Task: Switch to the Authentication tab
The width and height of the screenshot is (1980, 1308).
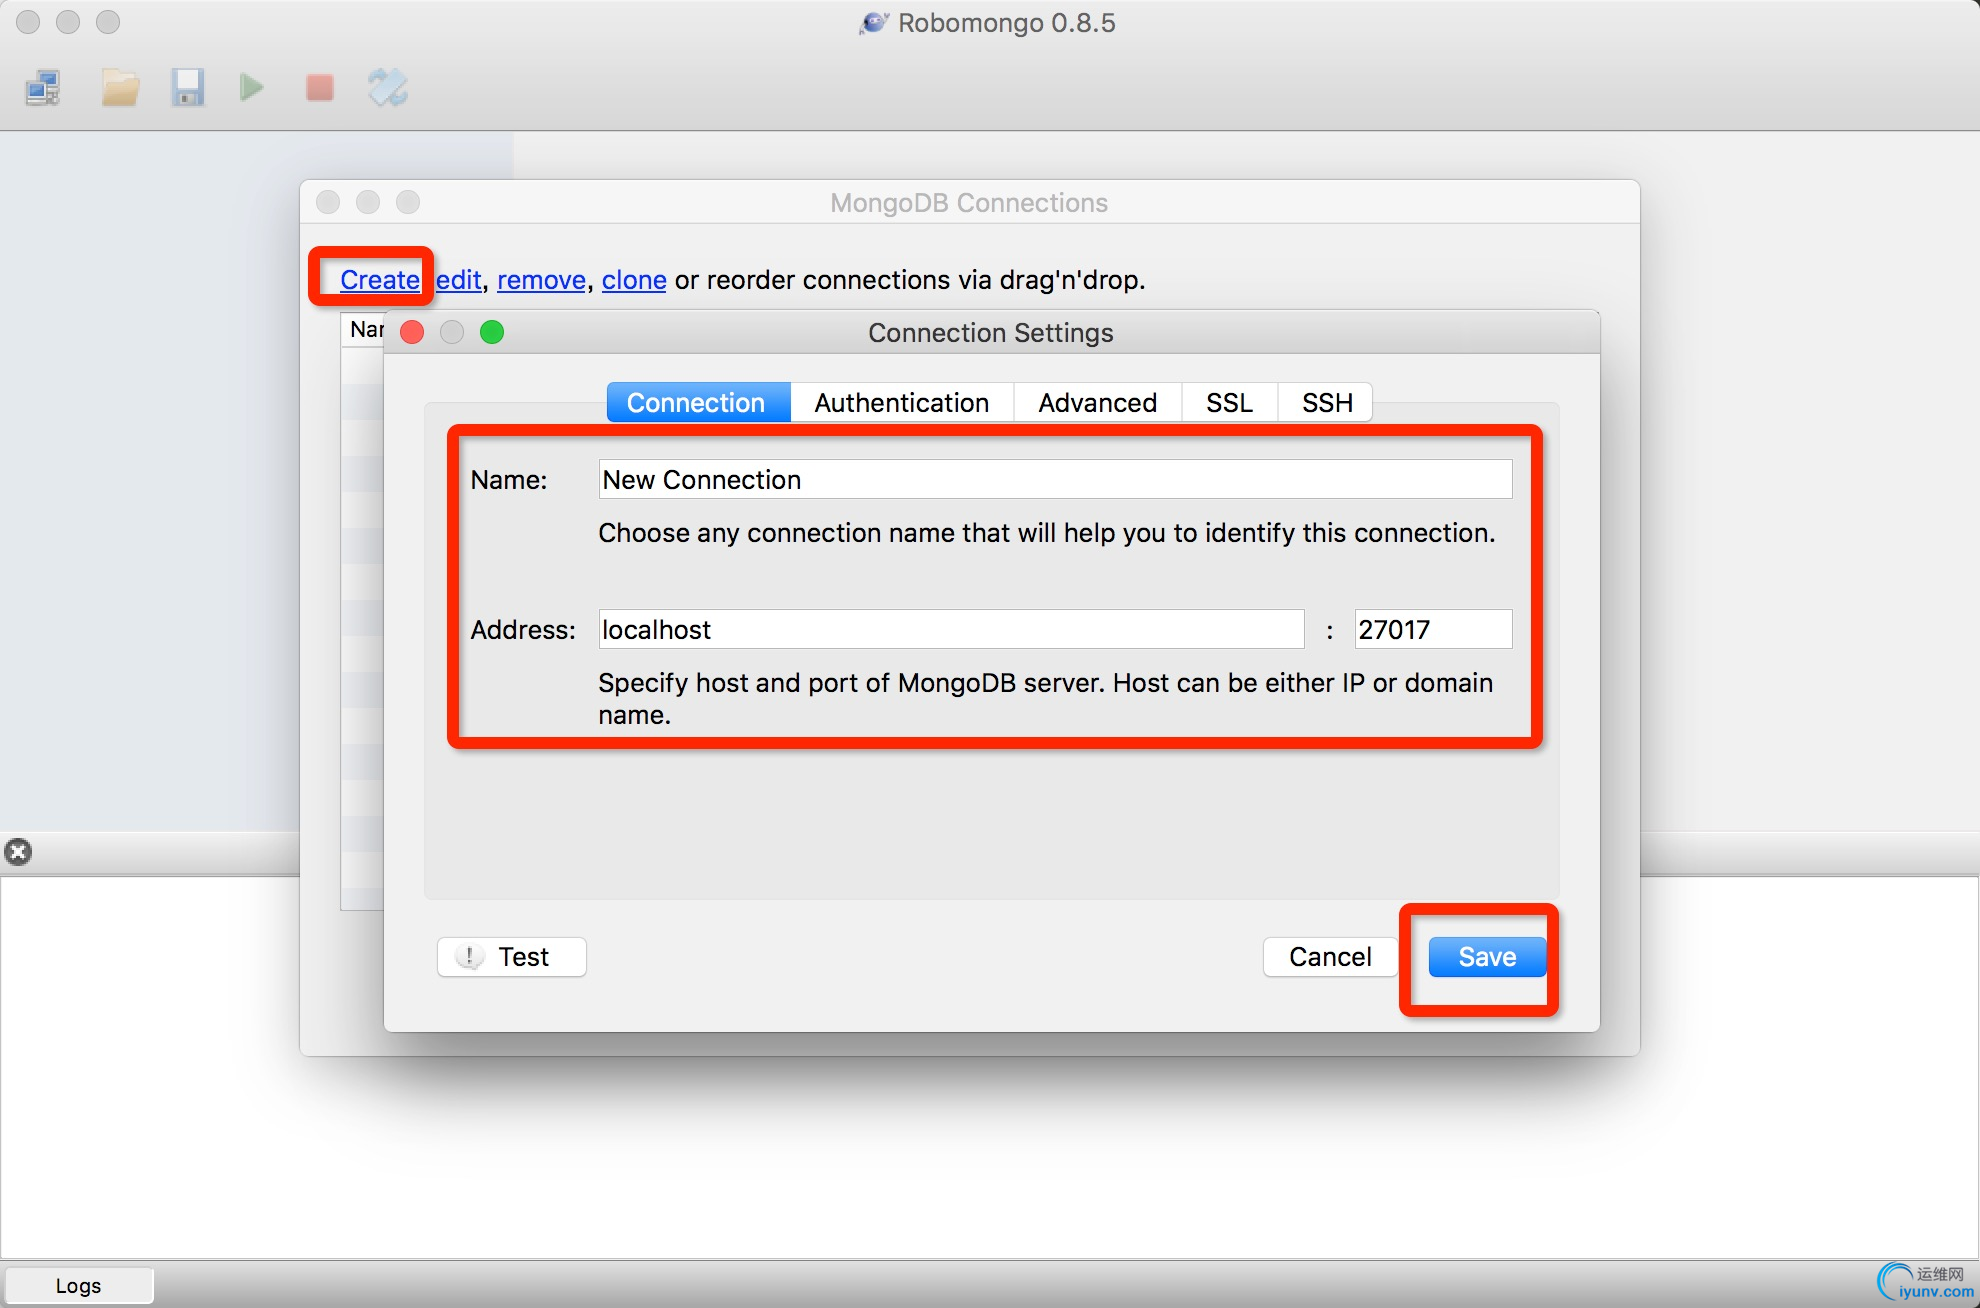Action: coord(902,402)
